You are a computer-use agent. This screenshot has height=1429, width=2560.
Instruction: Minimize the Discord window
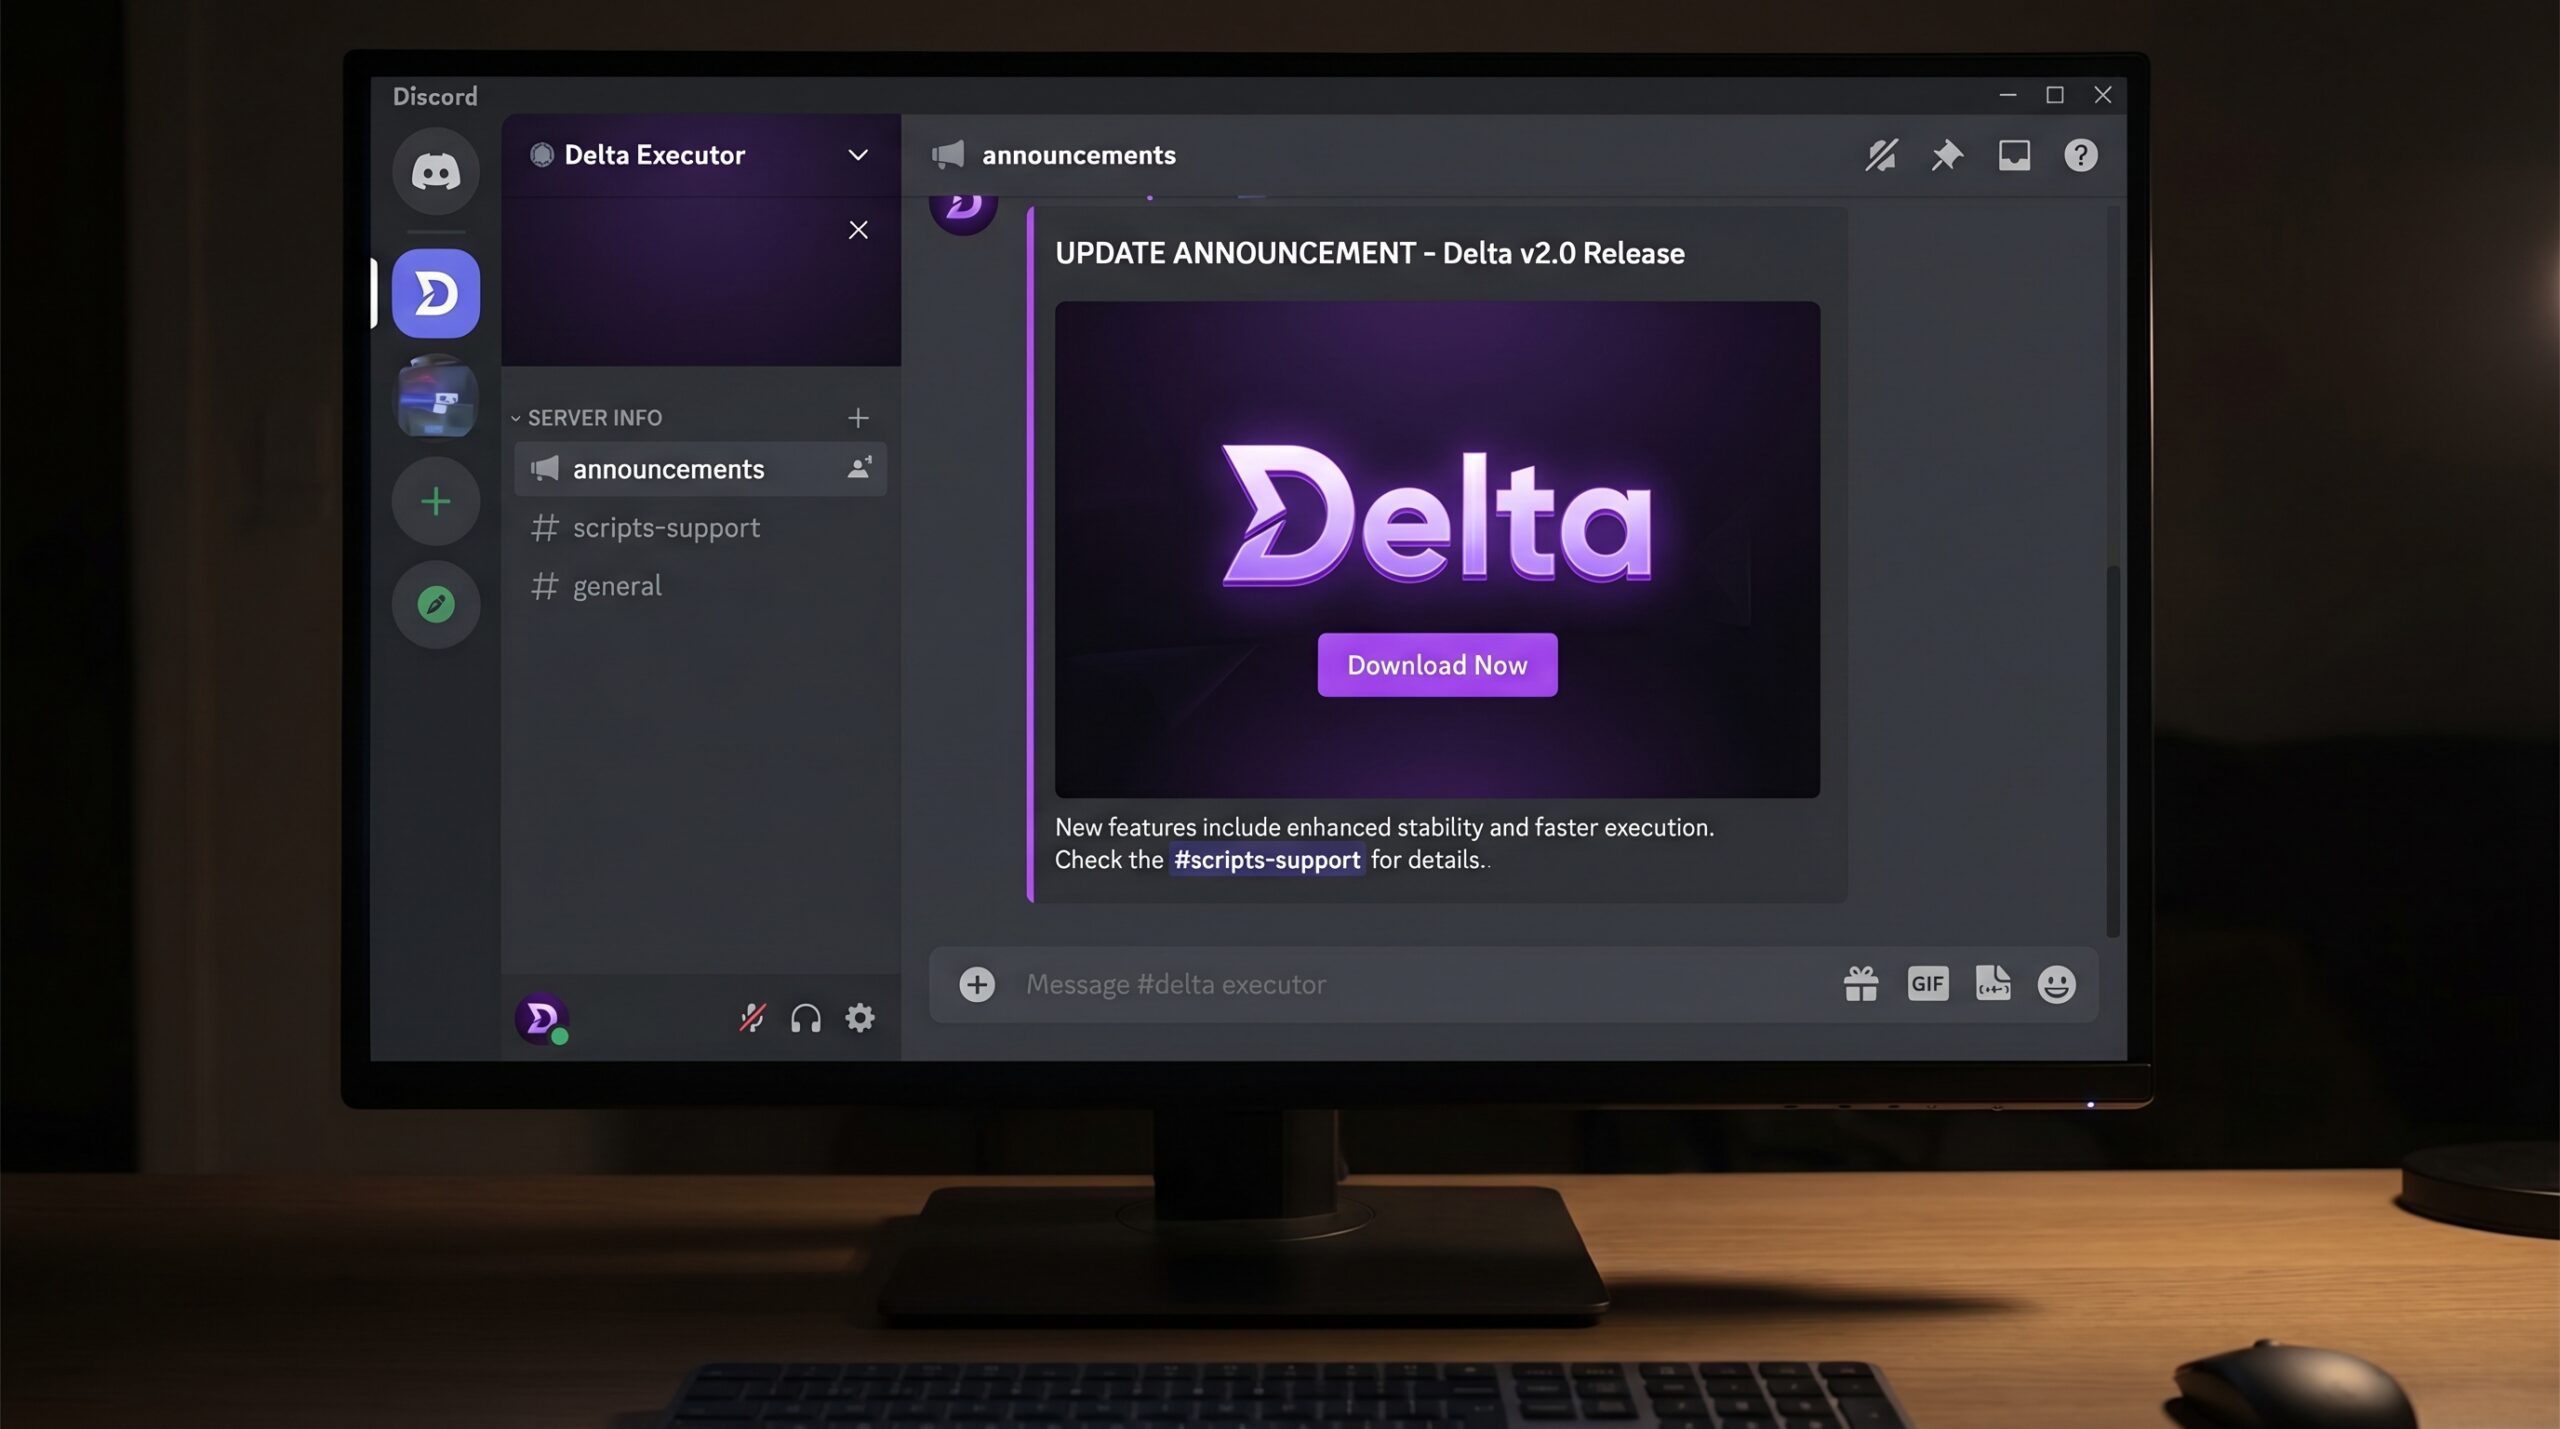click(2007, 95)
